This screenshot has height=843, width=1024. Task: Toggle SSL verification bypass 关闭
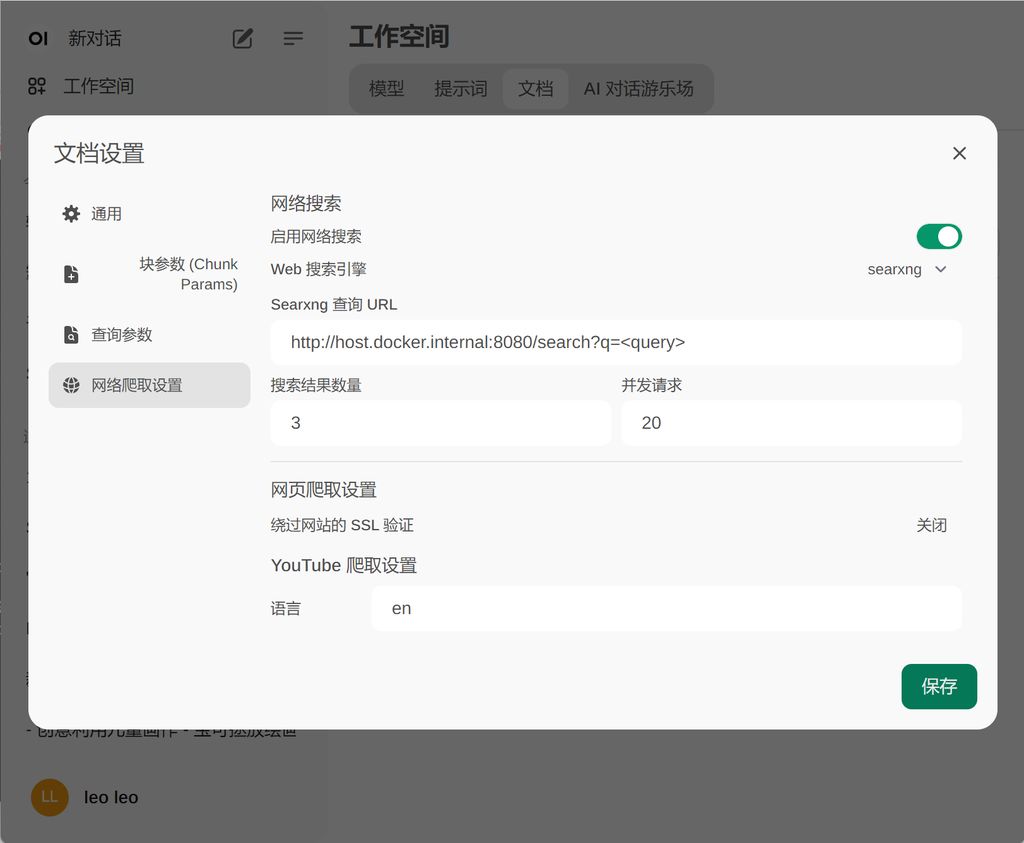pyautogui.click(x=931, y=525)
